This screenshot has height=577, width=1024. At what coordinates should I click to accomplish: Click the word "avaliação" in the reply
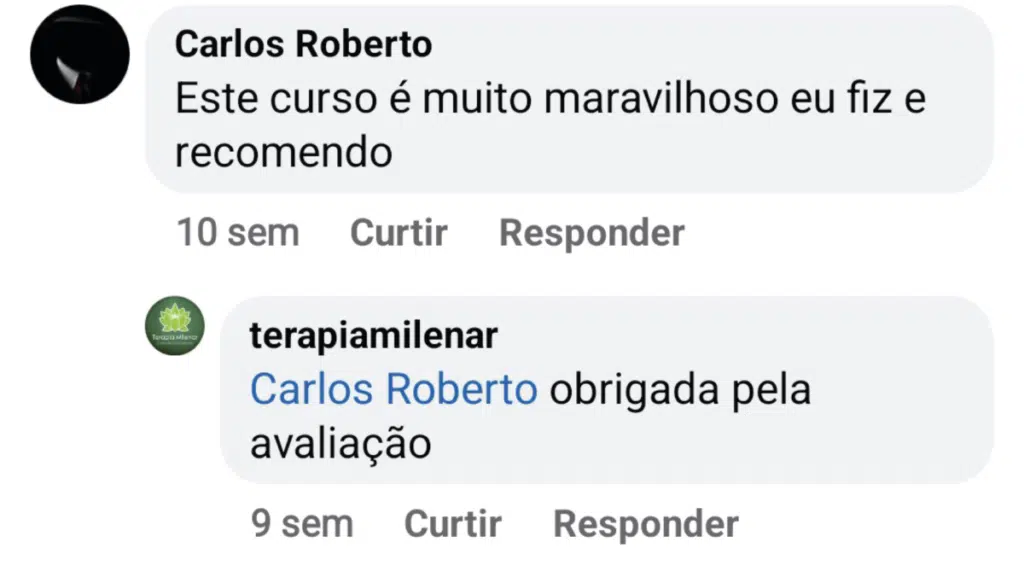340,443
